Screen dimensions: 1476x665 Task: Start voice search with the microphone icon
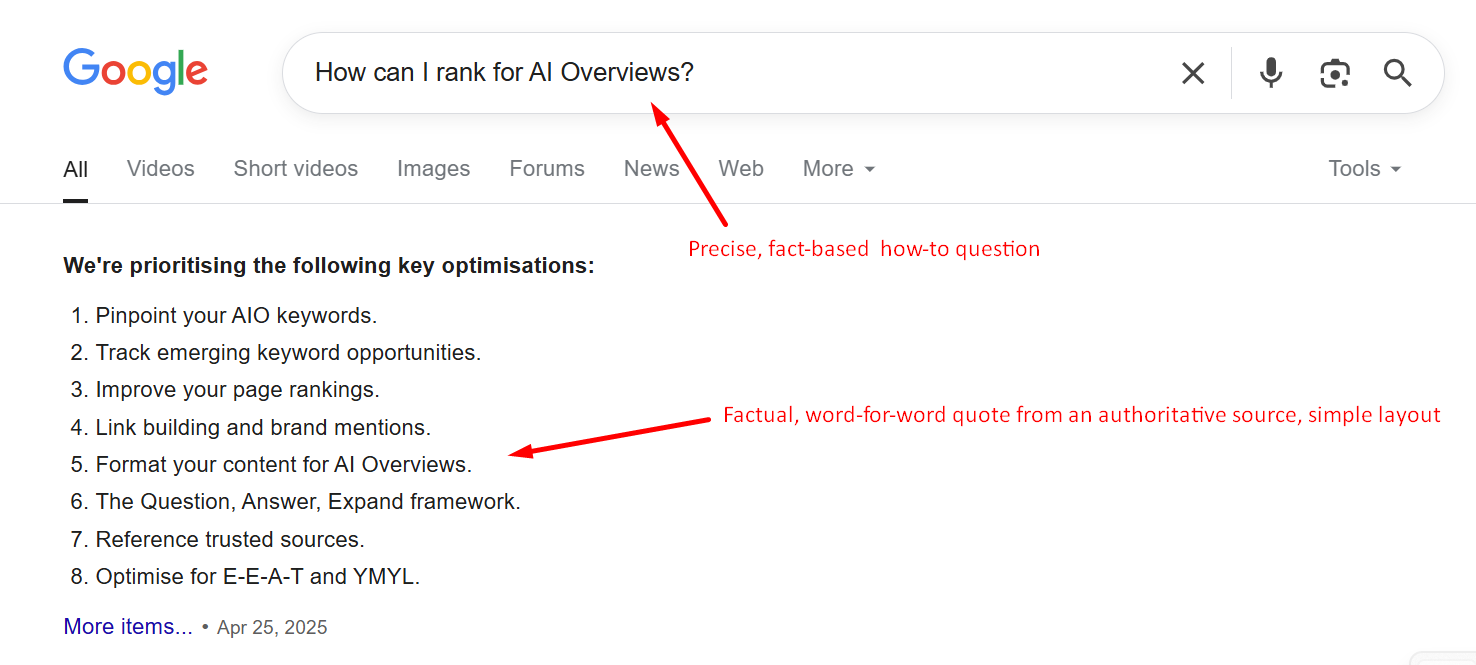[1271, 73]
